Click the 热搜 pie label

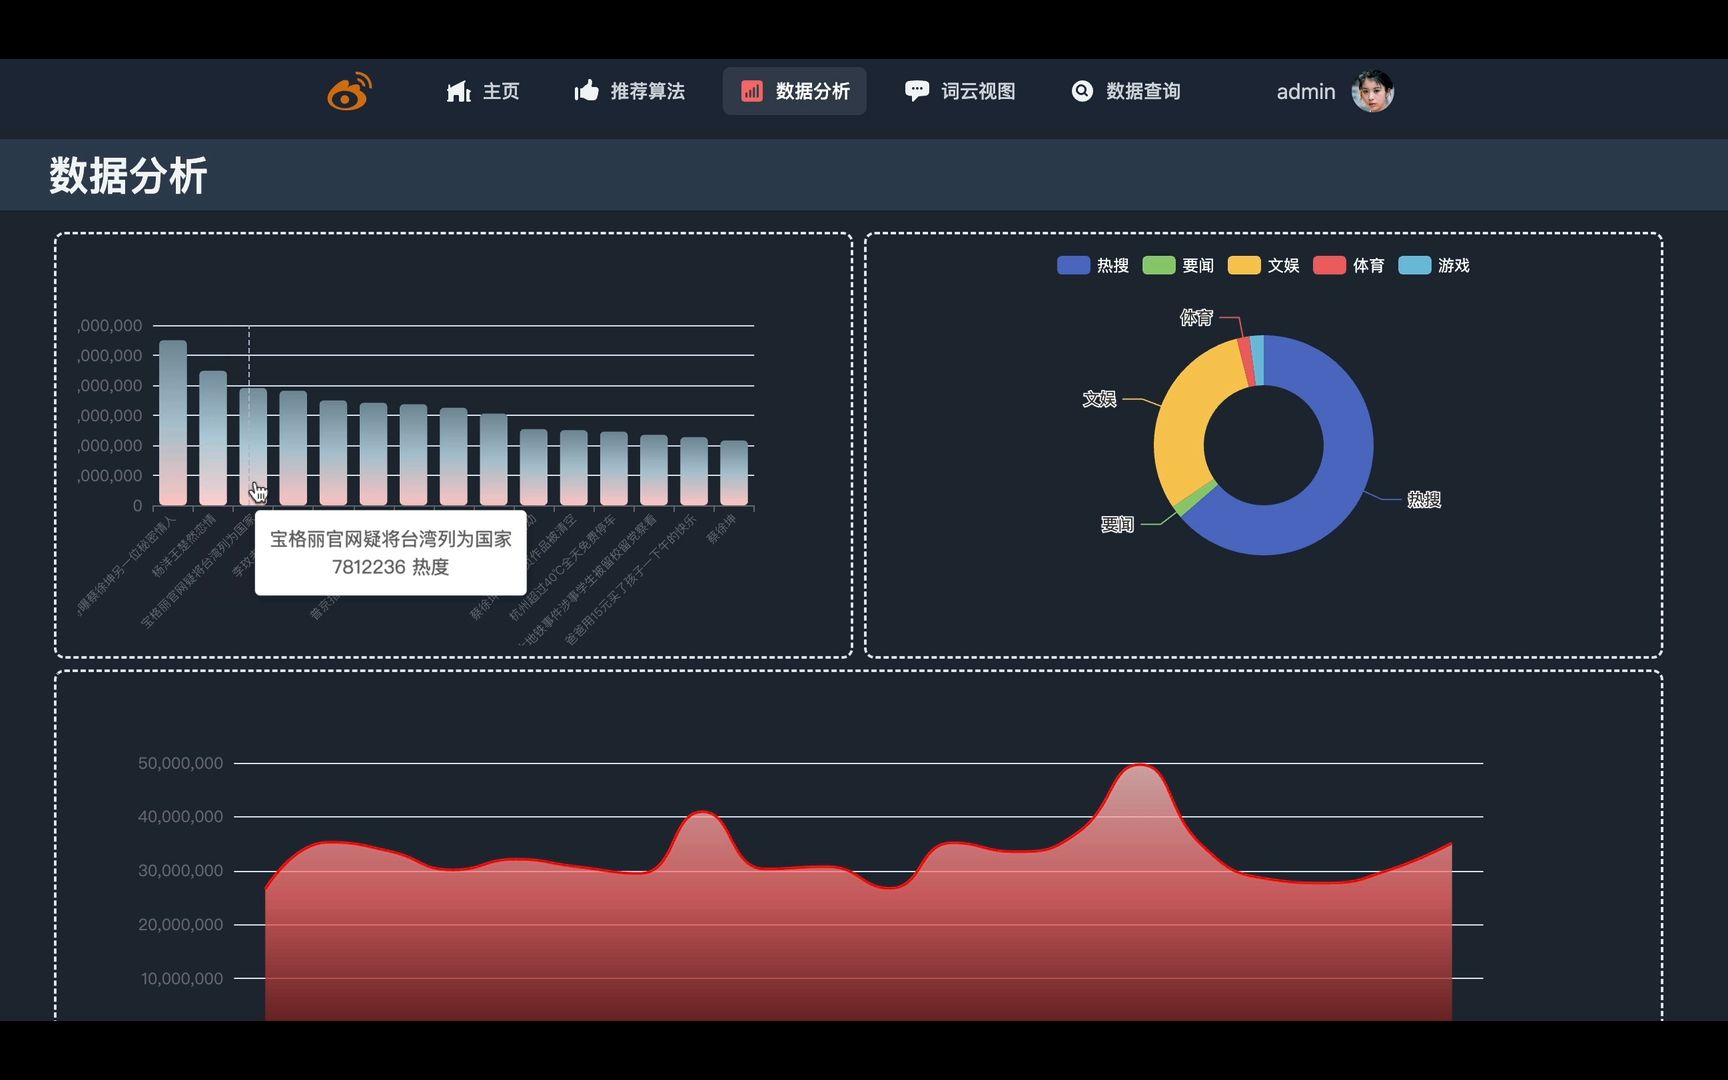(x=1424, y=499)
